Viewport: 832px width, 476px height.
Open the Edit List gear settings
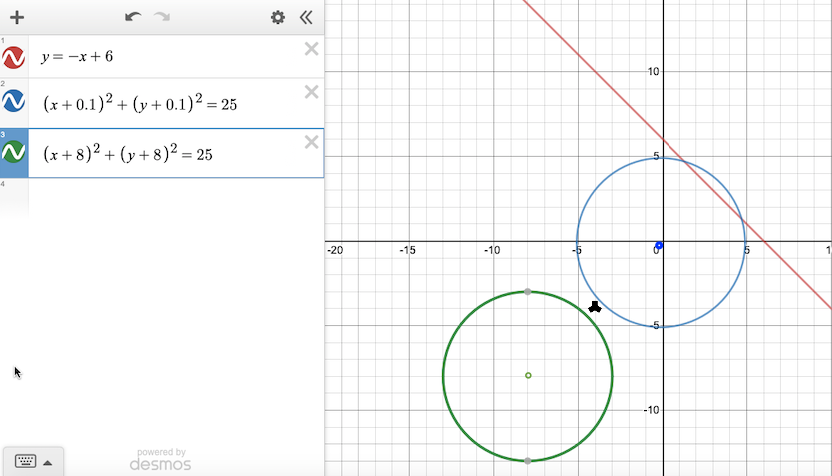pyautogui.click(x=278, y=17)
